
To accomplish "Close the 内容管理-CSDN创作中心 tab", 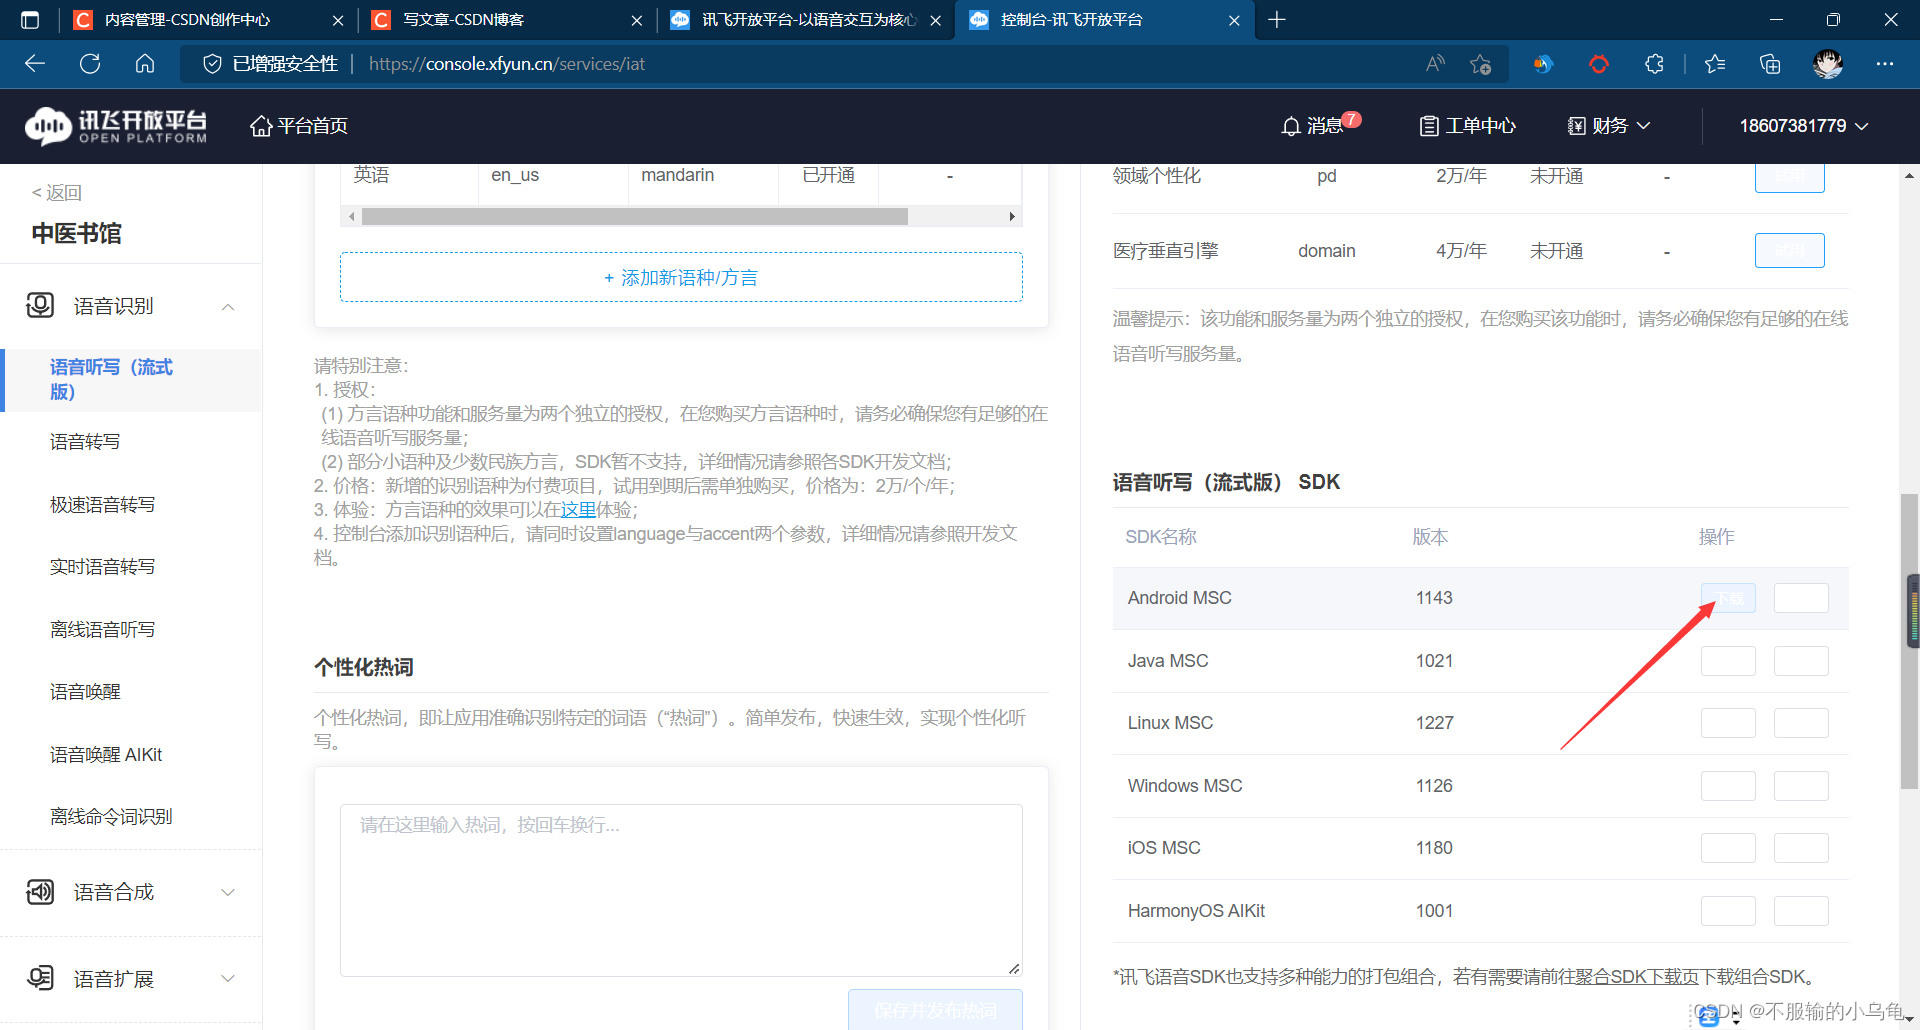I will (338, 20).
